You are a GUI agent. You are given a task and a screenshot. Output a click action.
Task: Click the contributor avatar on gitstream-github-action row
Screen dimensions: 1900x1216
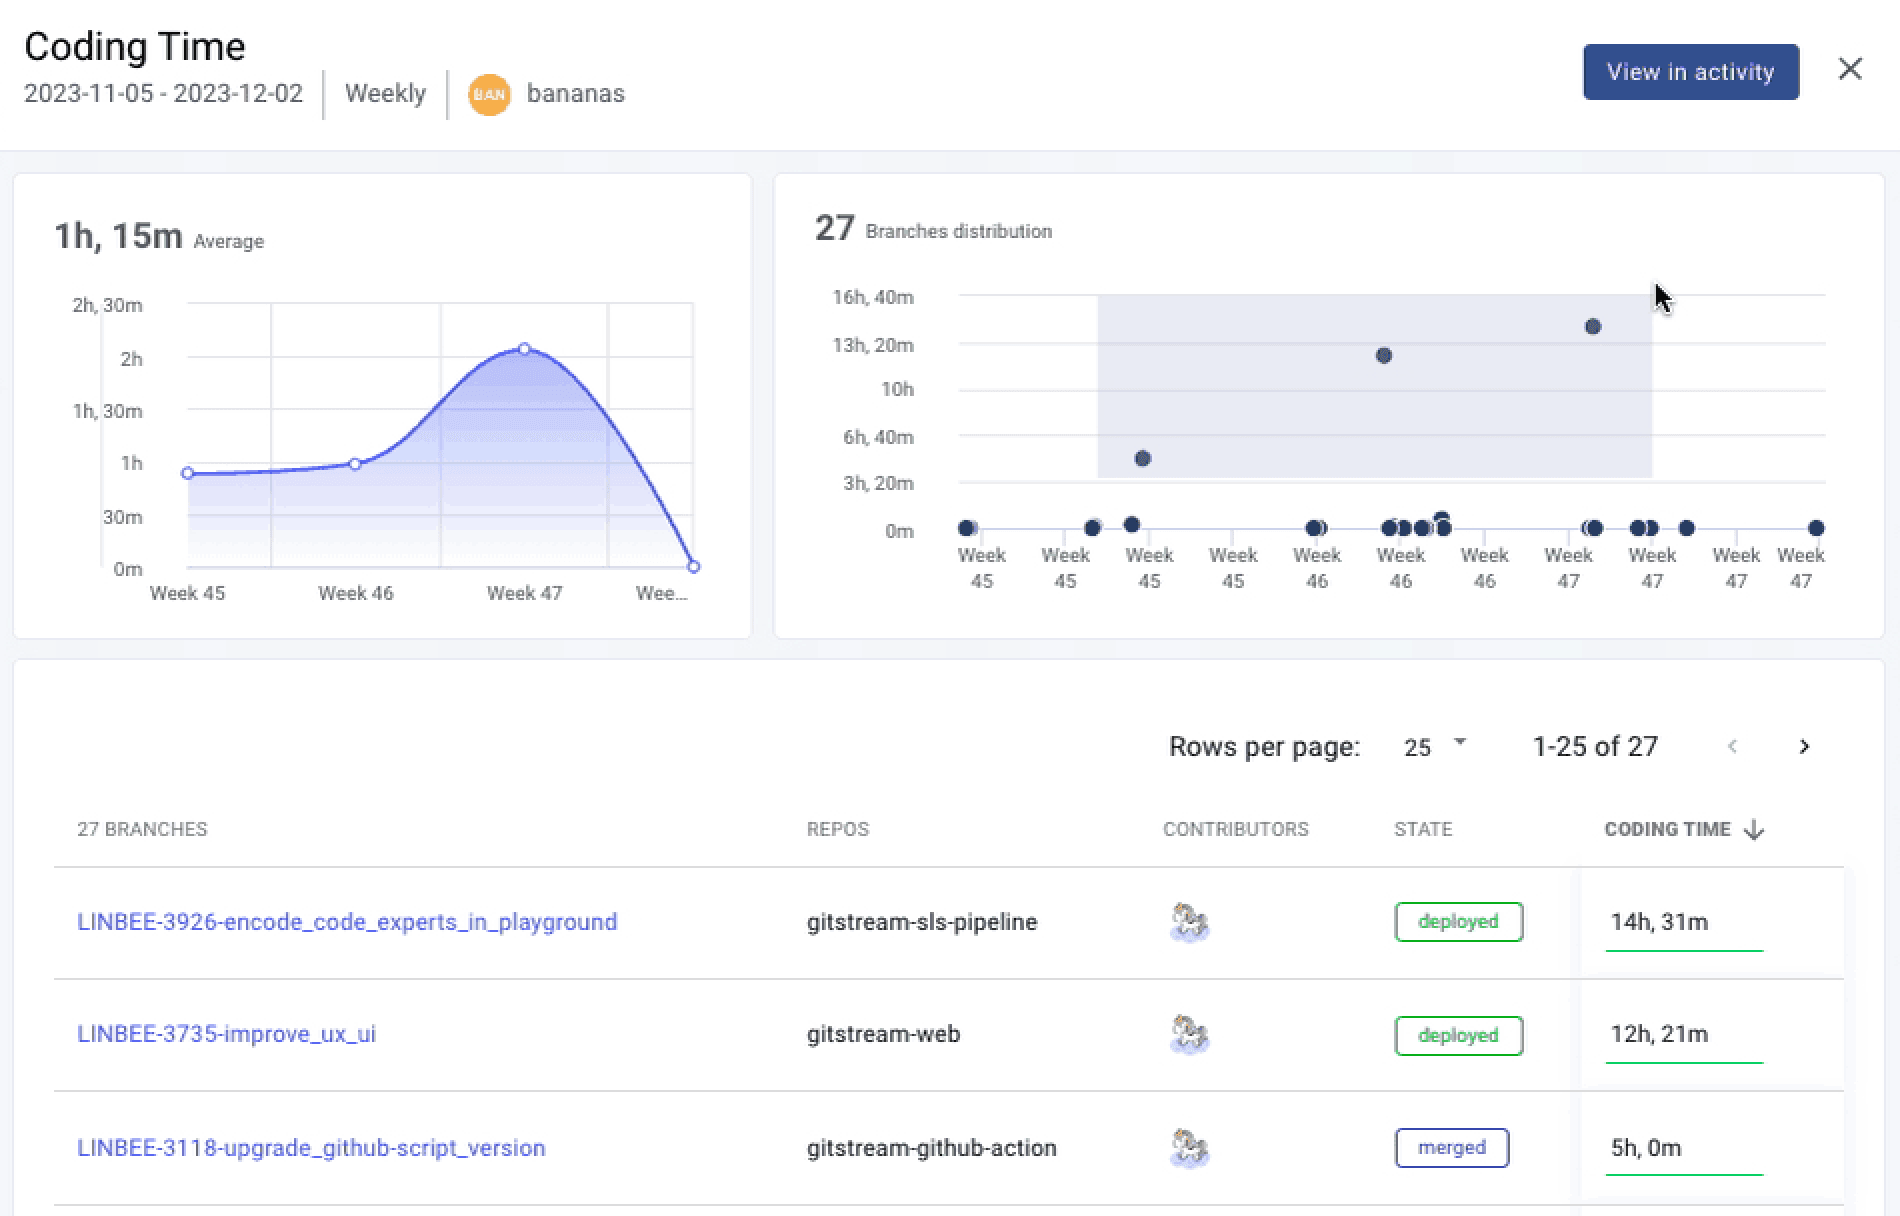tap(1189, 1148)
